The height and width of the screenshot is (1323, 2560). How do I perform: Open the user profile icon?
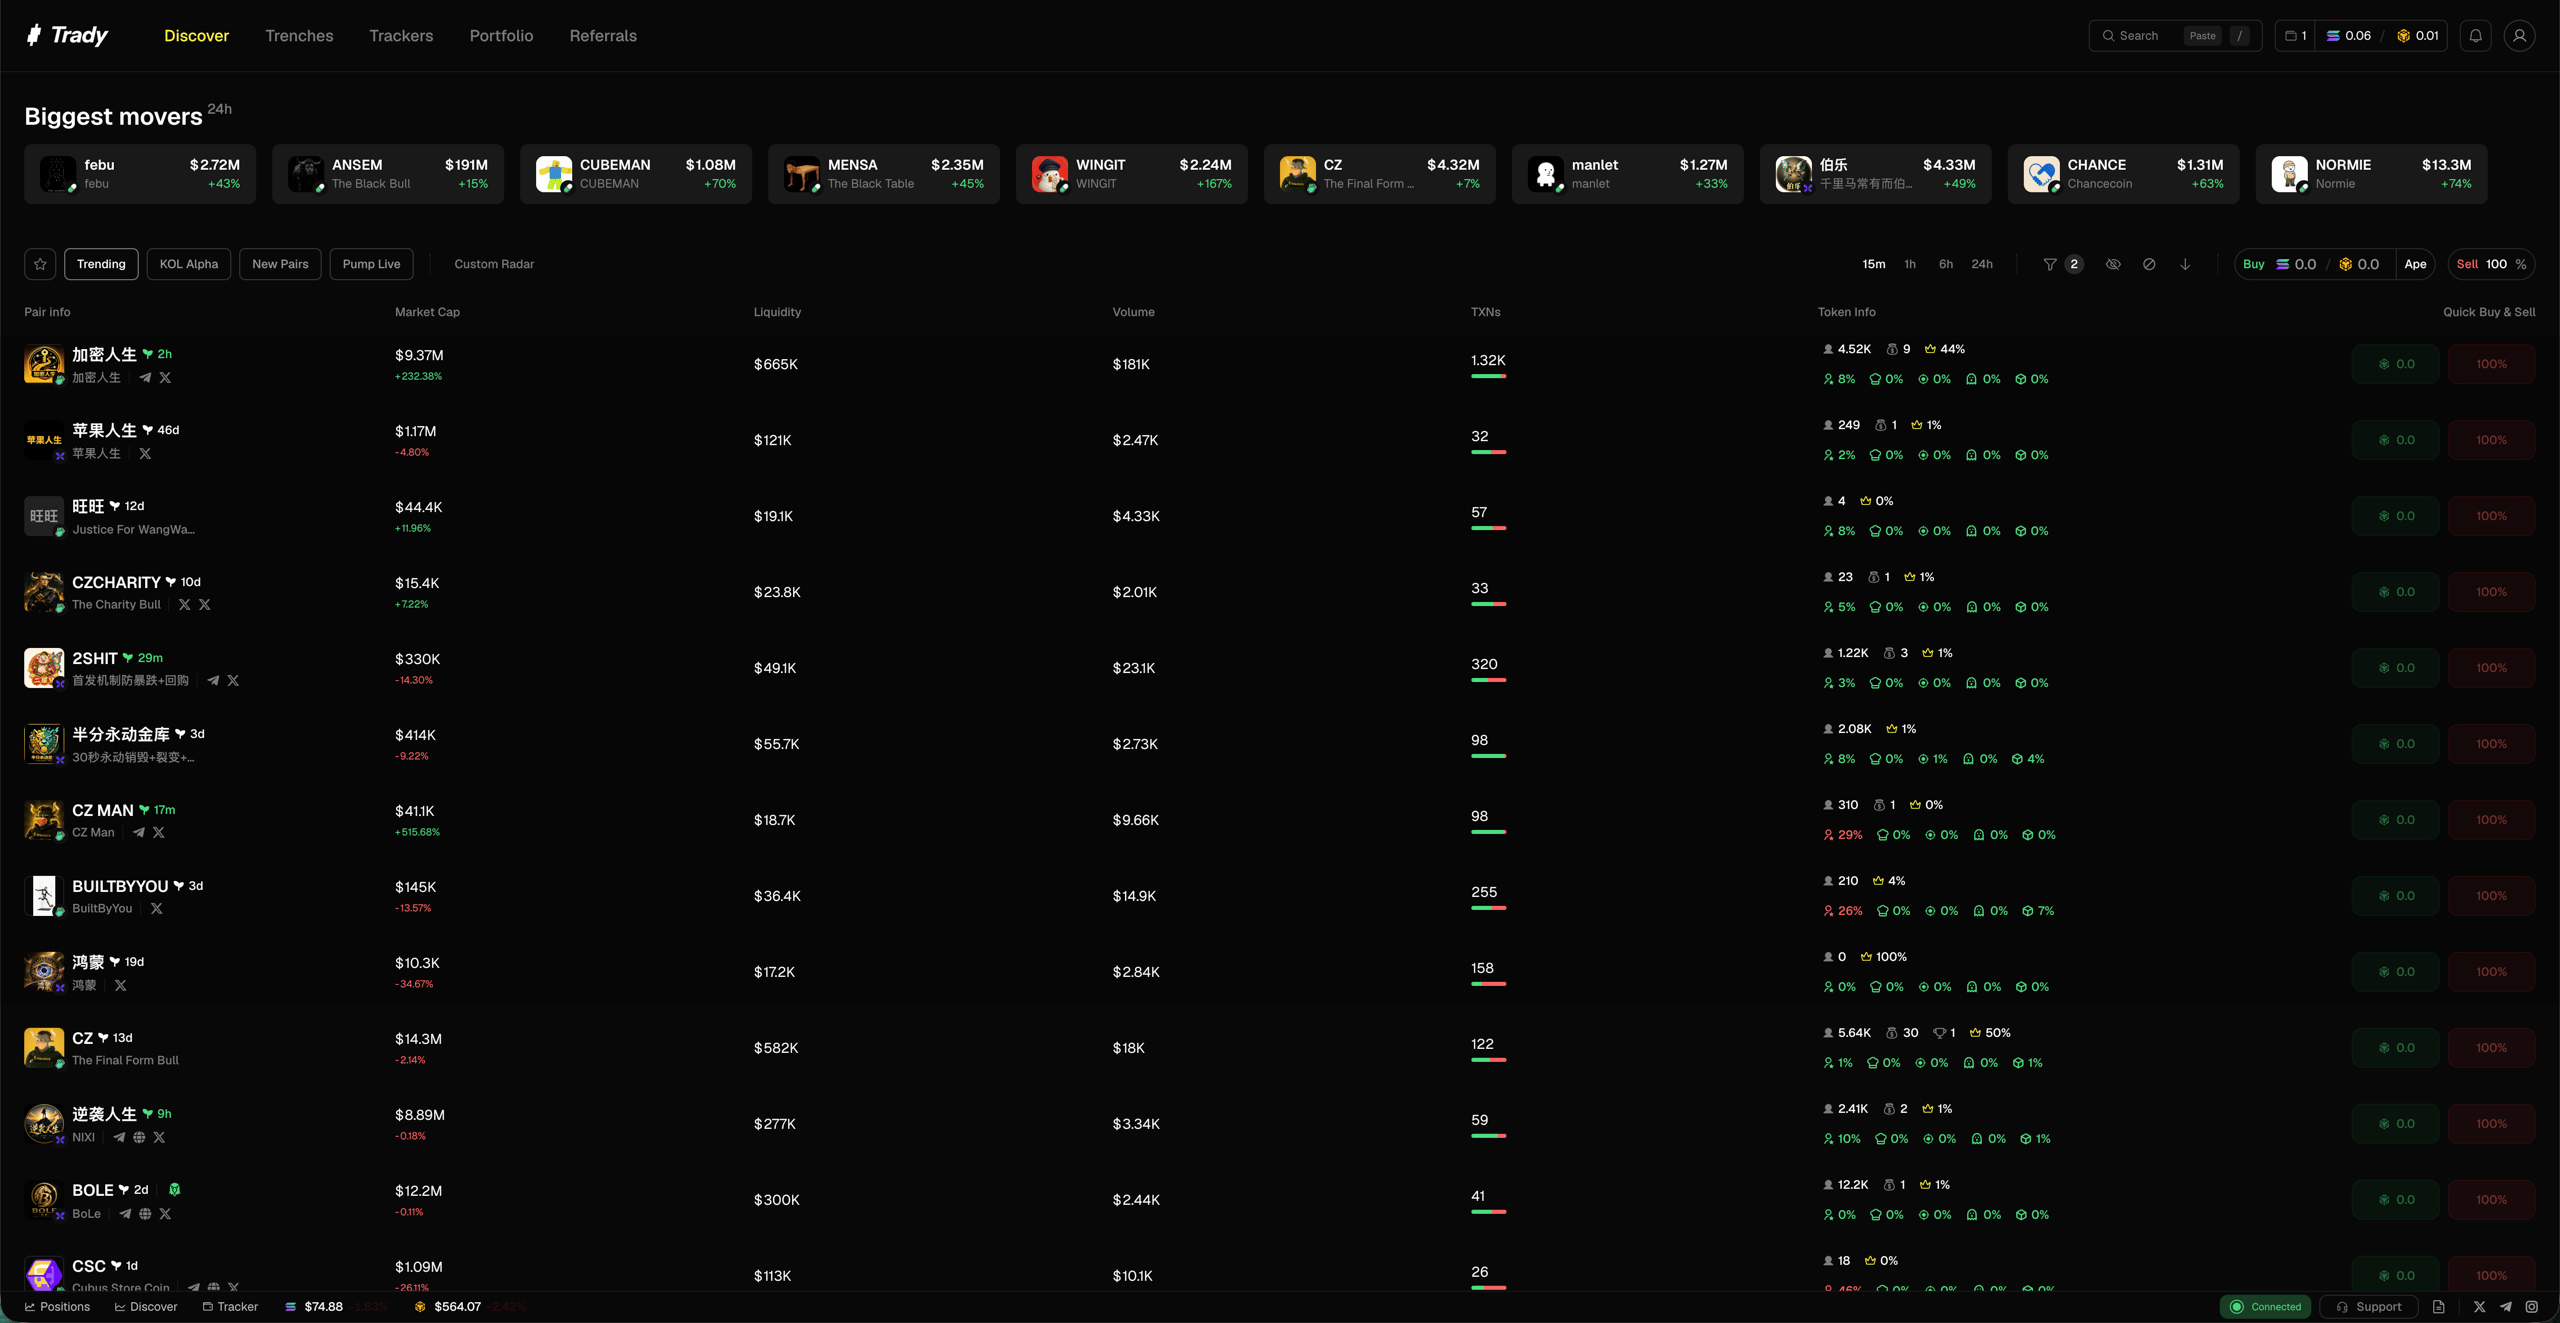tap(2519, 36)
